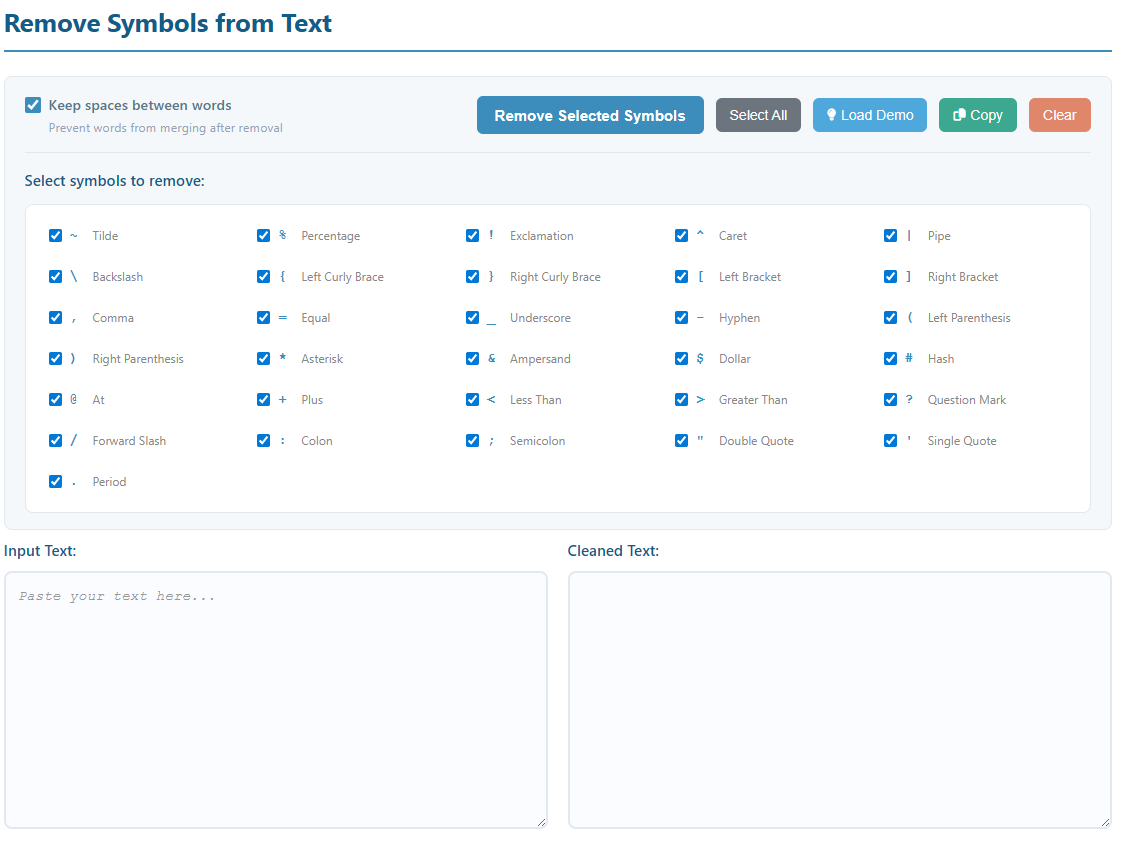Uncheck the Dollar sign checkbox
1122x843 pixels.
tap(682, 359)
